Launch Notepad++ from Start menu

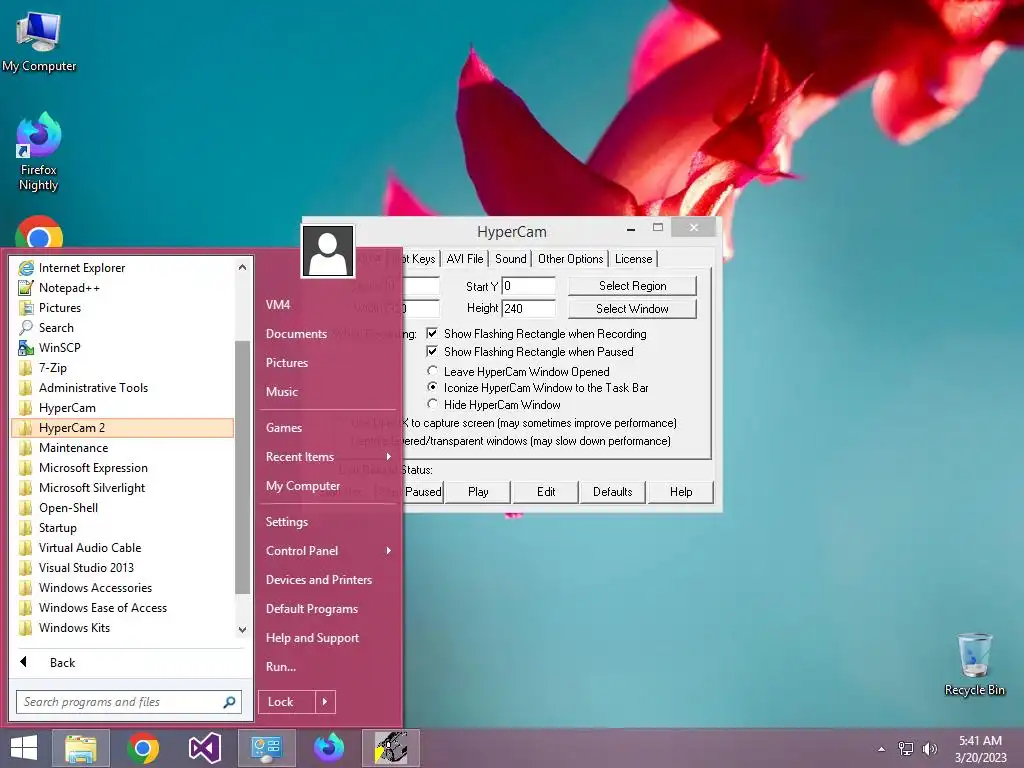pos(123,287)
